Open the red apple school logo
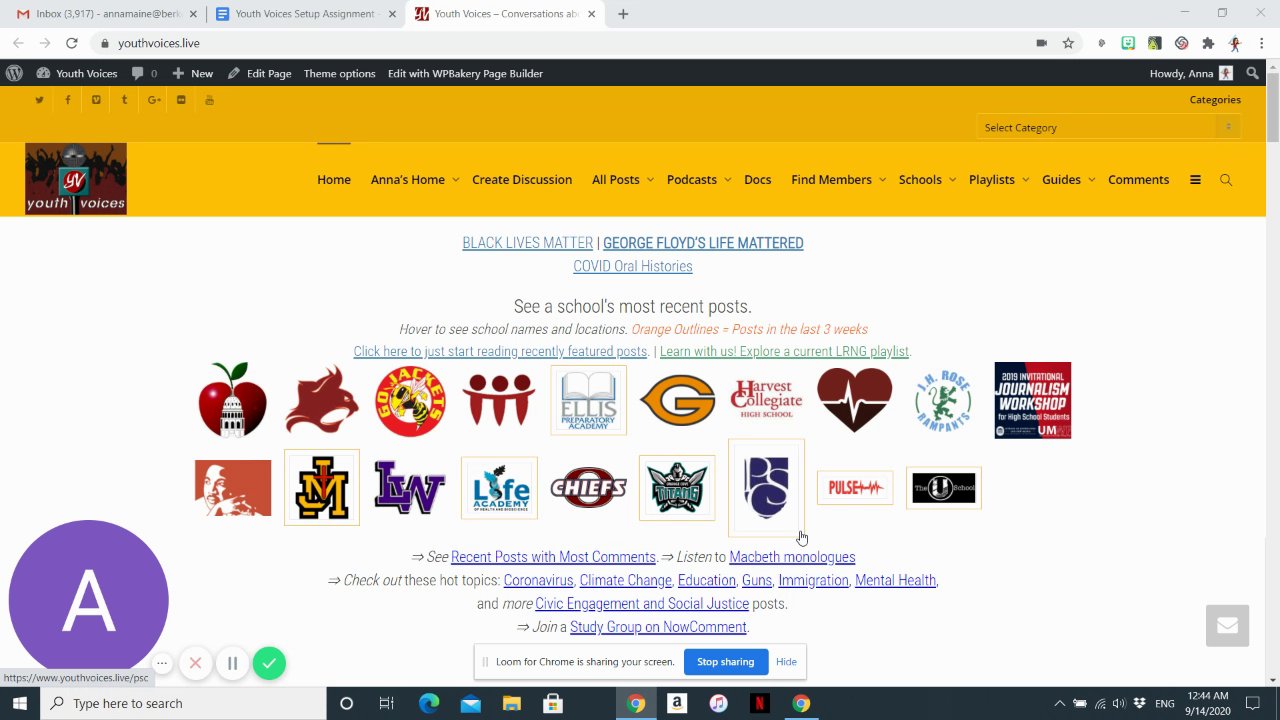Screen dimensions: 1280x720 coord(233,400)
